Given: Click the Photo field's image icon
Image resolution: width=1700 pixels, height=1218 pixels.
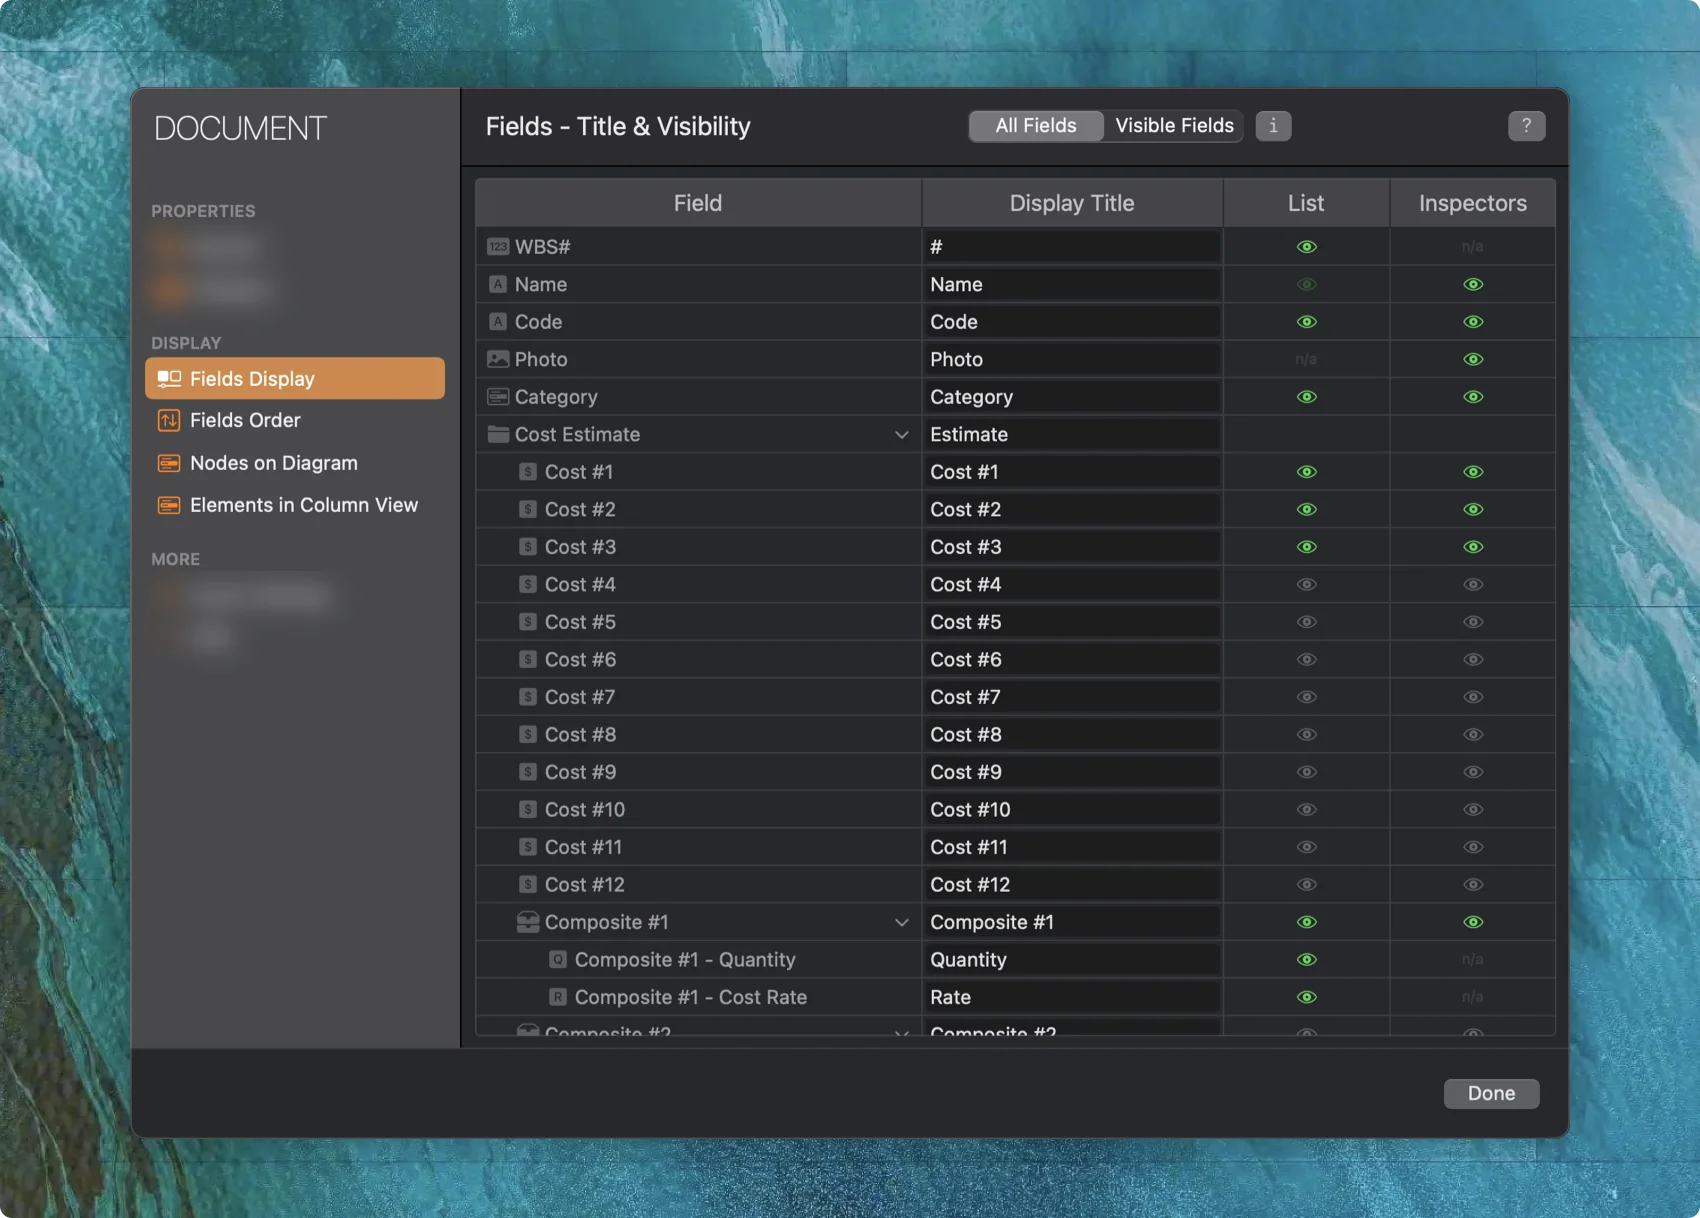Looking at the screenshot, I should tap(498, 358).
